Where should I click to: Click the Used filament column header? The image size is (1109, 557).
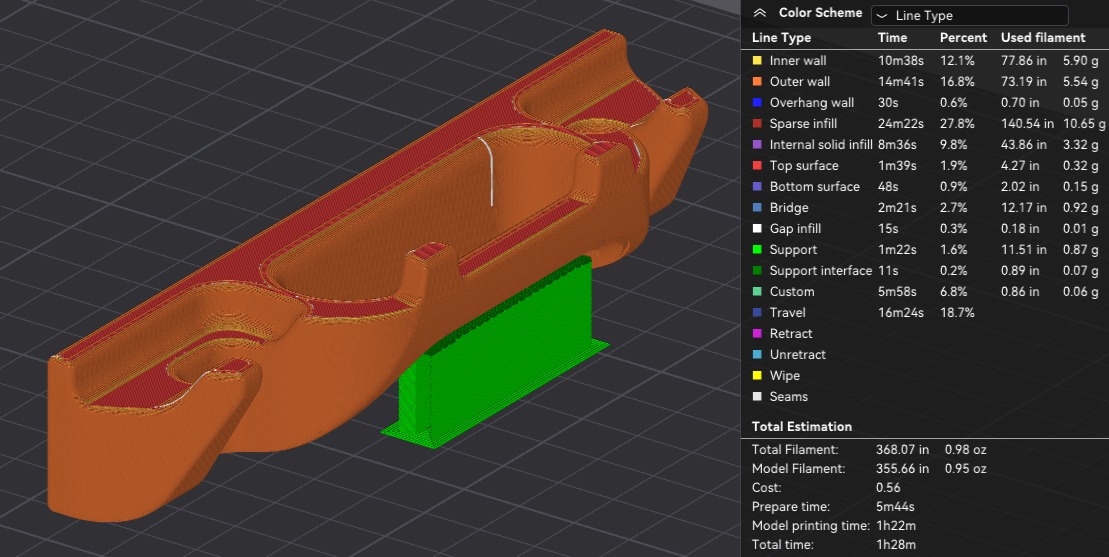pos(1043,37)
